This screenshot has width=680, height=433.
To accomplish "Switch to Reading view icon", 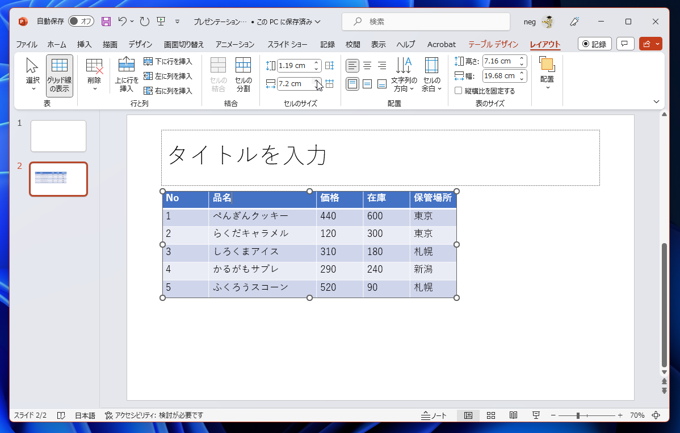I will click(x=513, y=415).
